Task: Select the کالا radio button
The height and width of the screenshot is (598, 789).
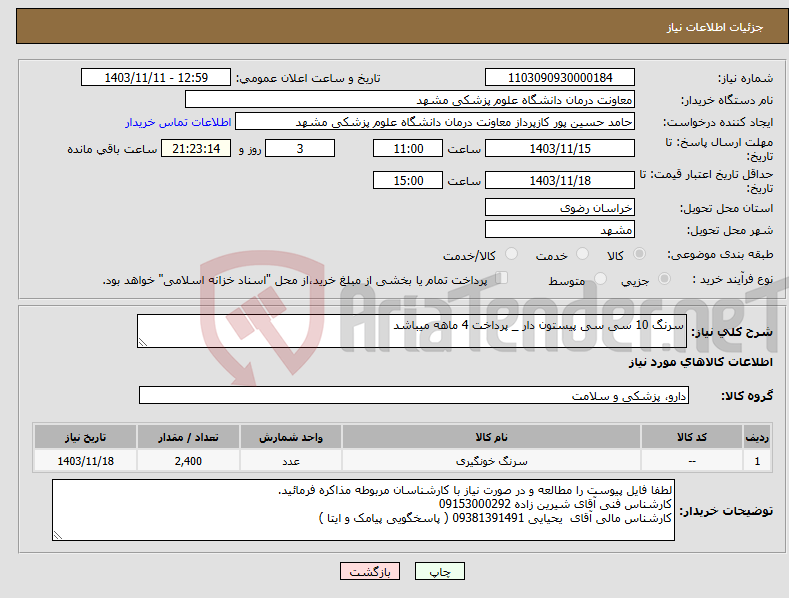Action: click(x=639, y=254)
